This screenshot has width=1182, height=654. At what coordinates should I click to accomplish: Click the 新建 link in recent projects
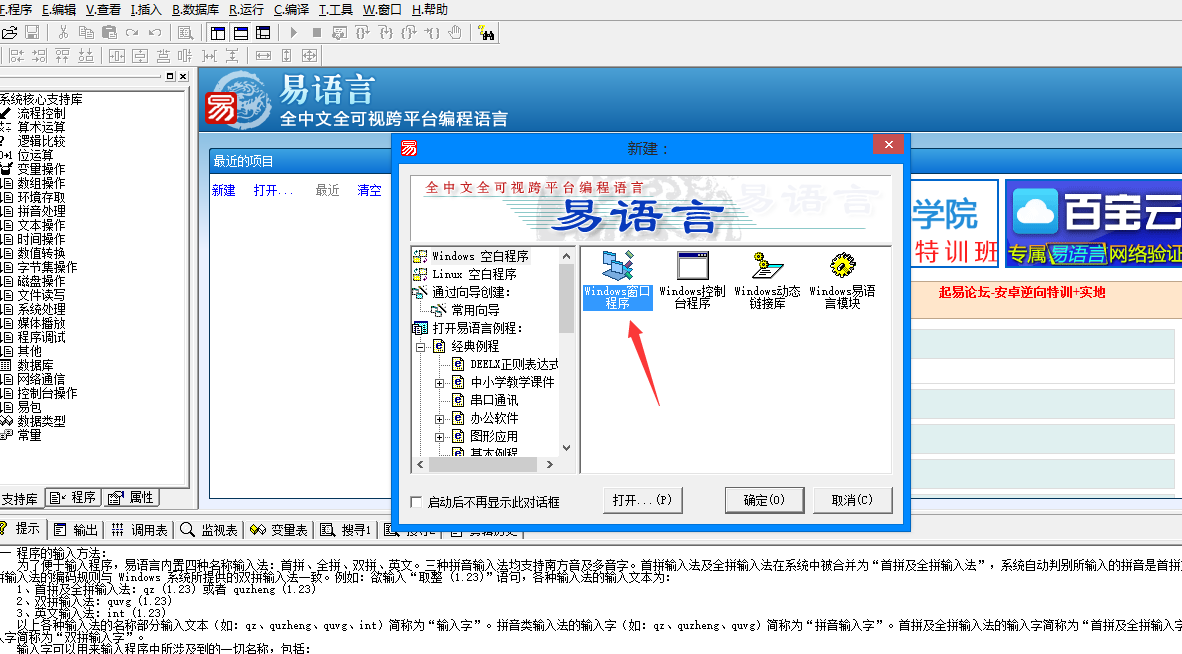pyautogui.click(x=223, y=191)
